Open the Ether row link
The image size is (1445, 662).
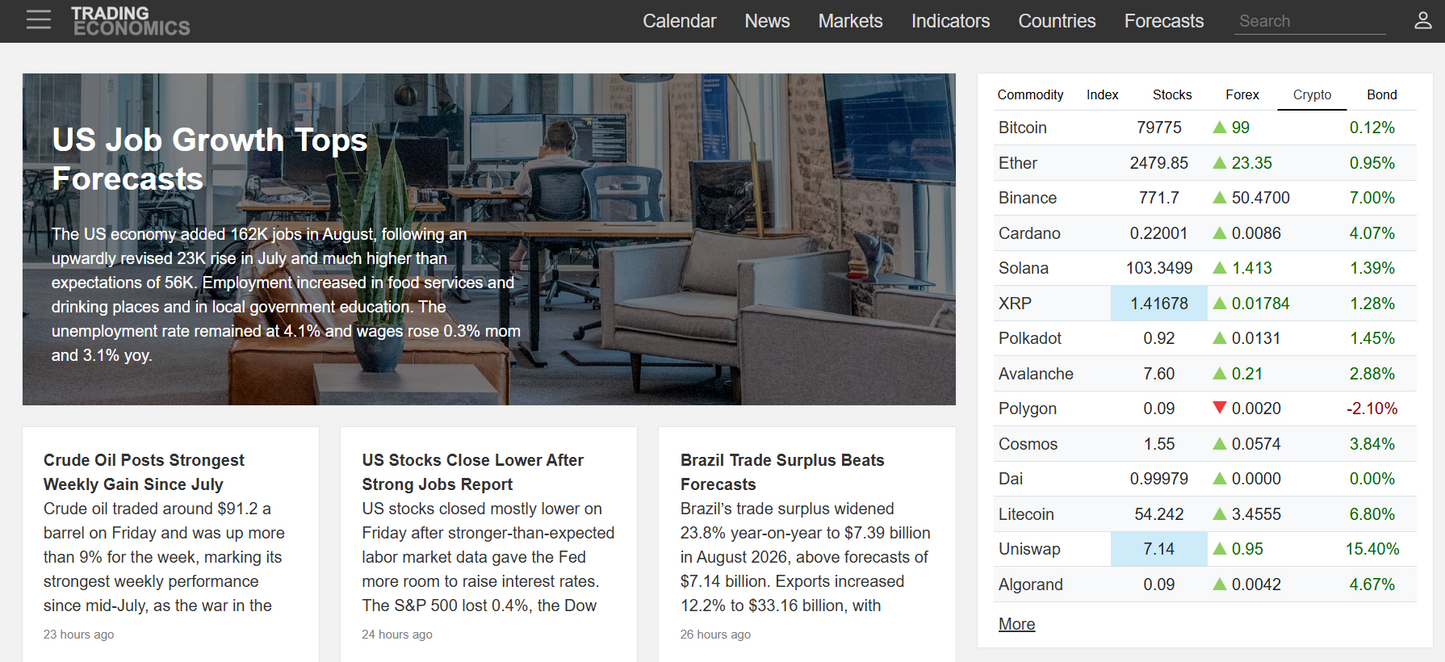point(1017,163)
